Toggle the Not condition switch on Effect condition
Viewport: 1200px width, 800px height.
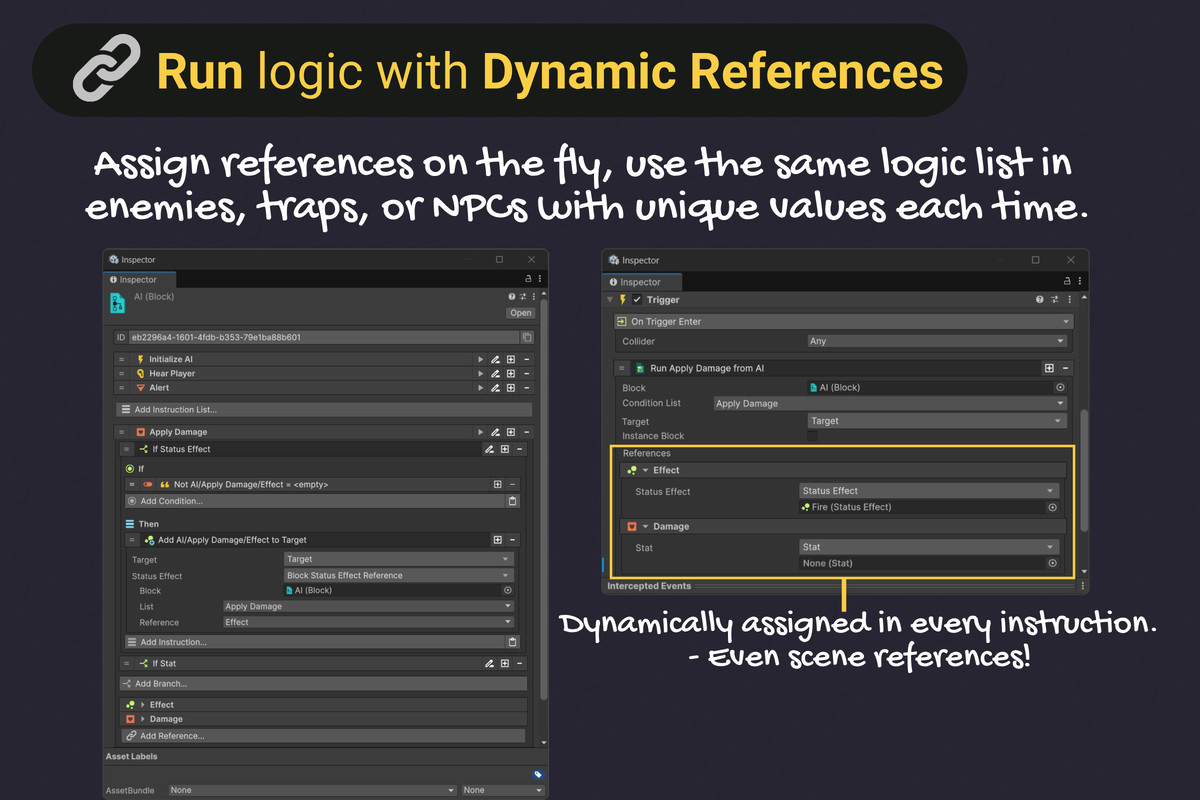pyautogui.click(x=147, y=485)
